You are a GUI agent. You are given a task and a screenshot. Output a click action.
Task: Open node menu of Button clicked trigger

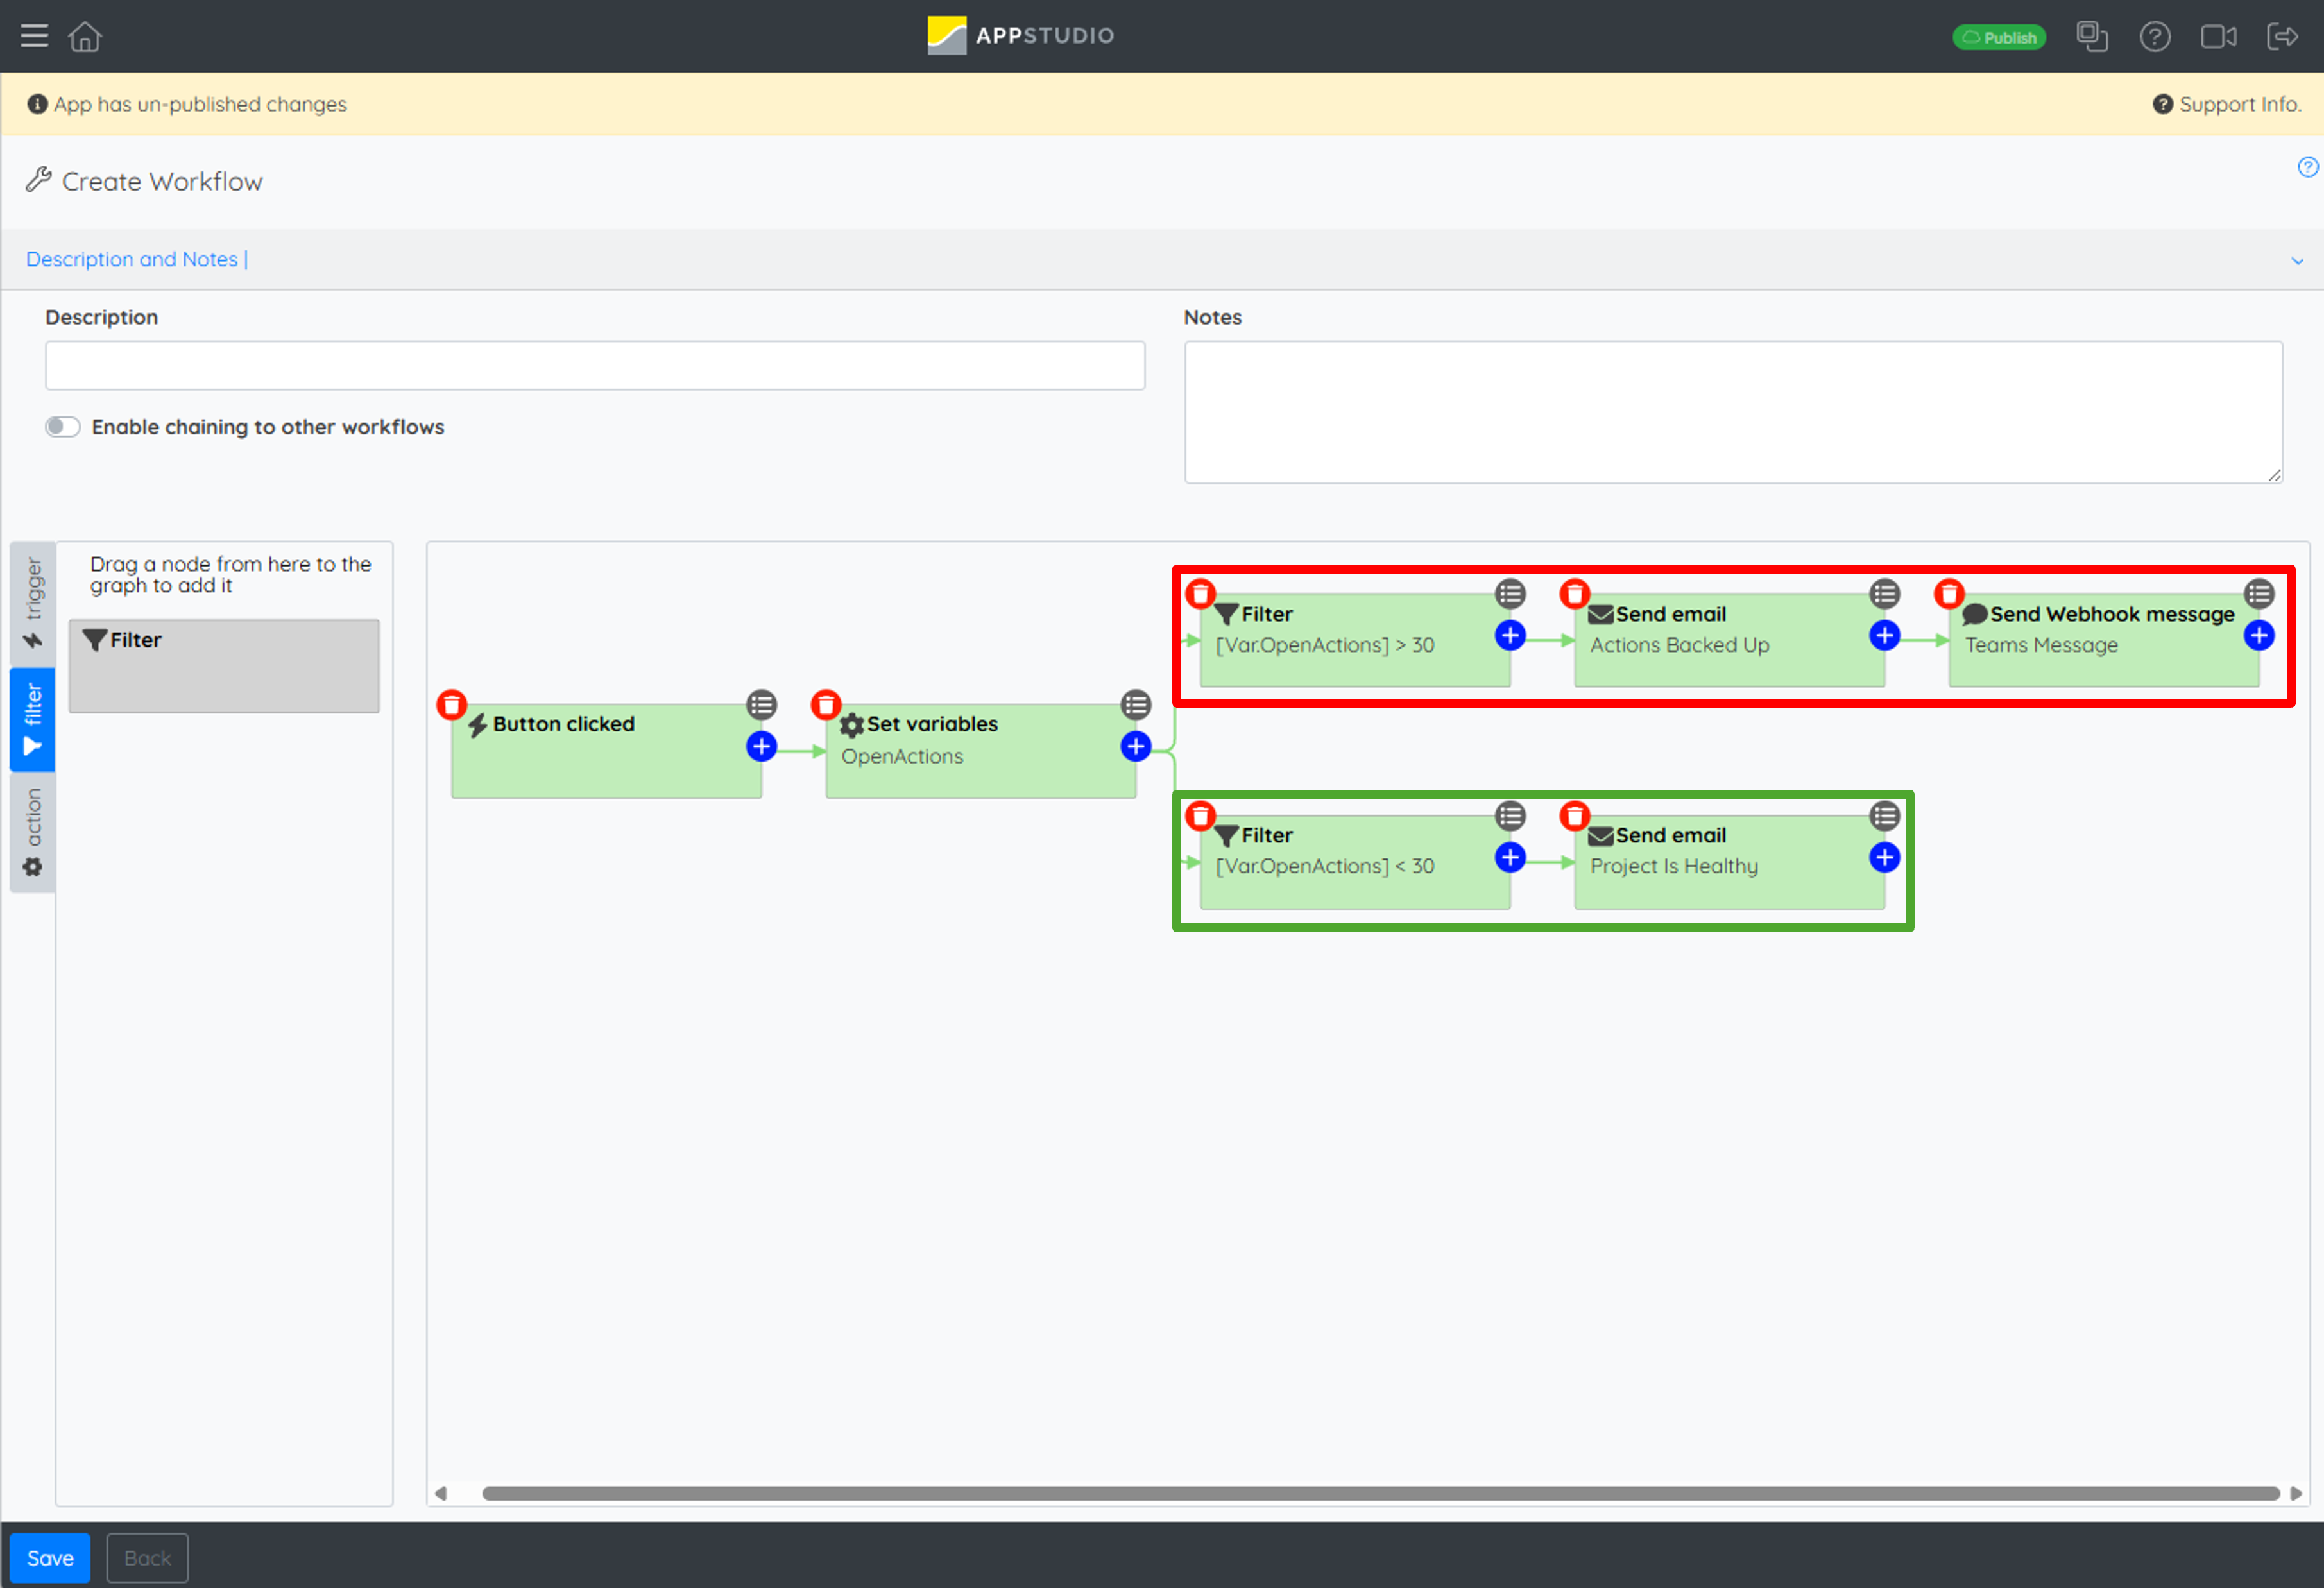coord(761,705)
